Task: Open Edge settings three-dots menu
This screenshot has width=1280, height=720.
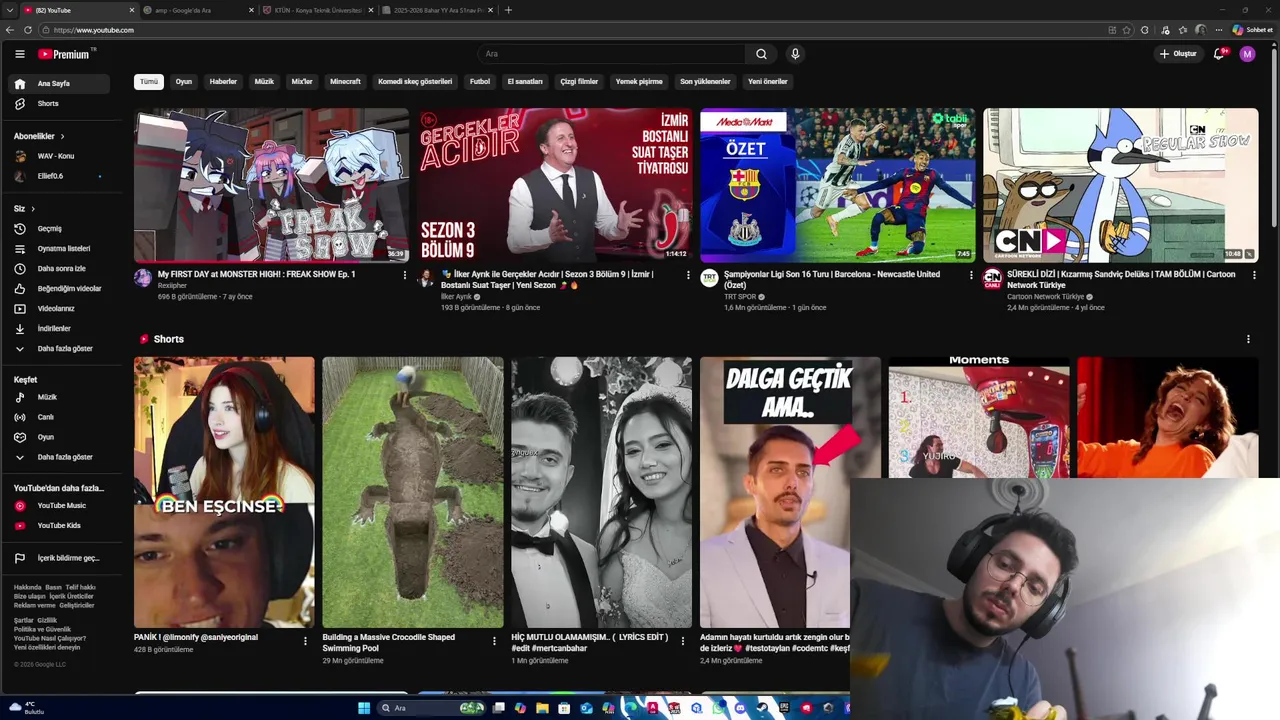Action: [x=1218, y=30]
